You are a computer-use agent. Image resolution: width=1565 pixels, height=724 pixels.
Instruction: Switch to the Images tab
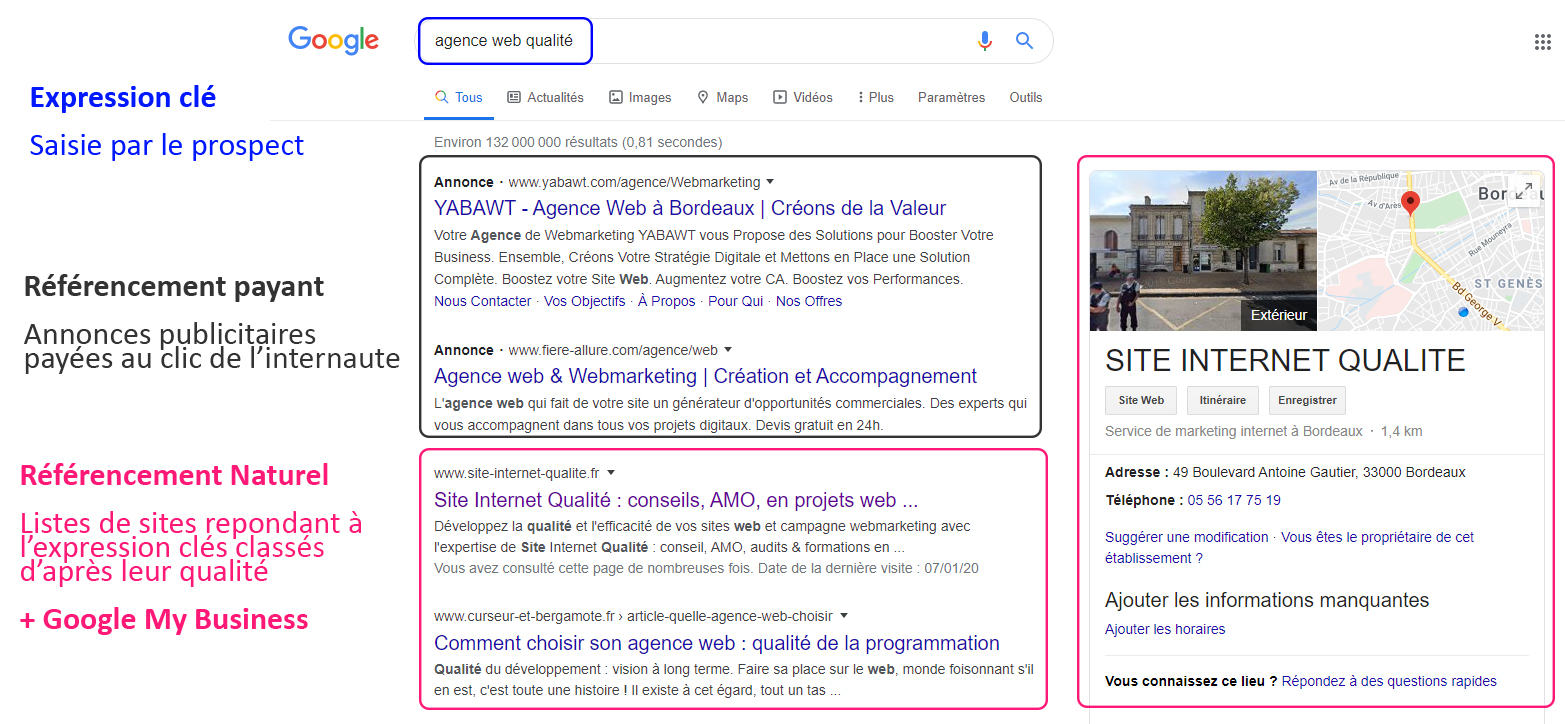(x=640, y=97)
